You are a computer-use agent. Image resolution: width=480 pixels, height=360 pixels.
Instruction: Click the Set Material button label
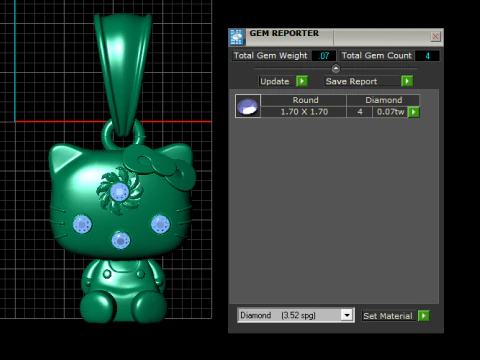click(388, 316)
